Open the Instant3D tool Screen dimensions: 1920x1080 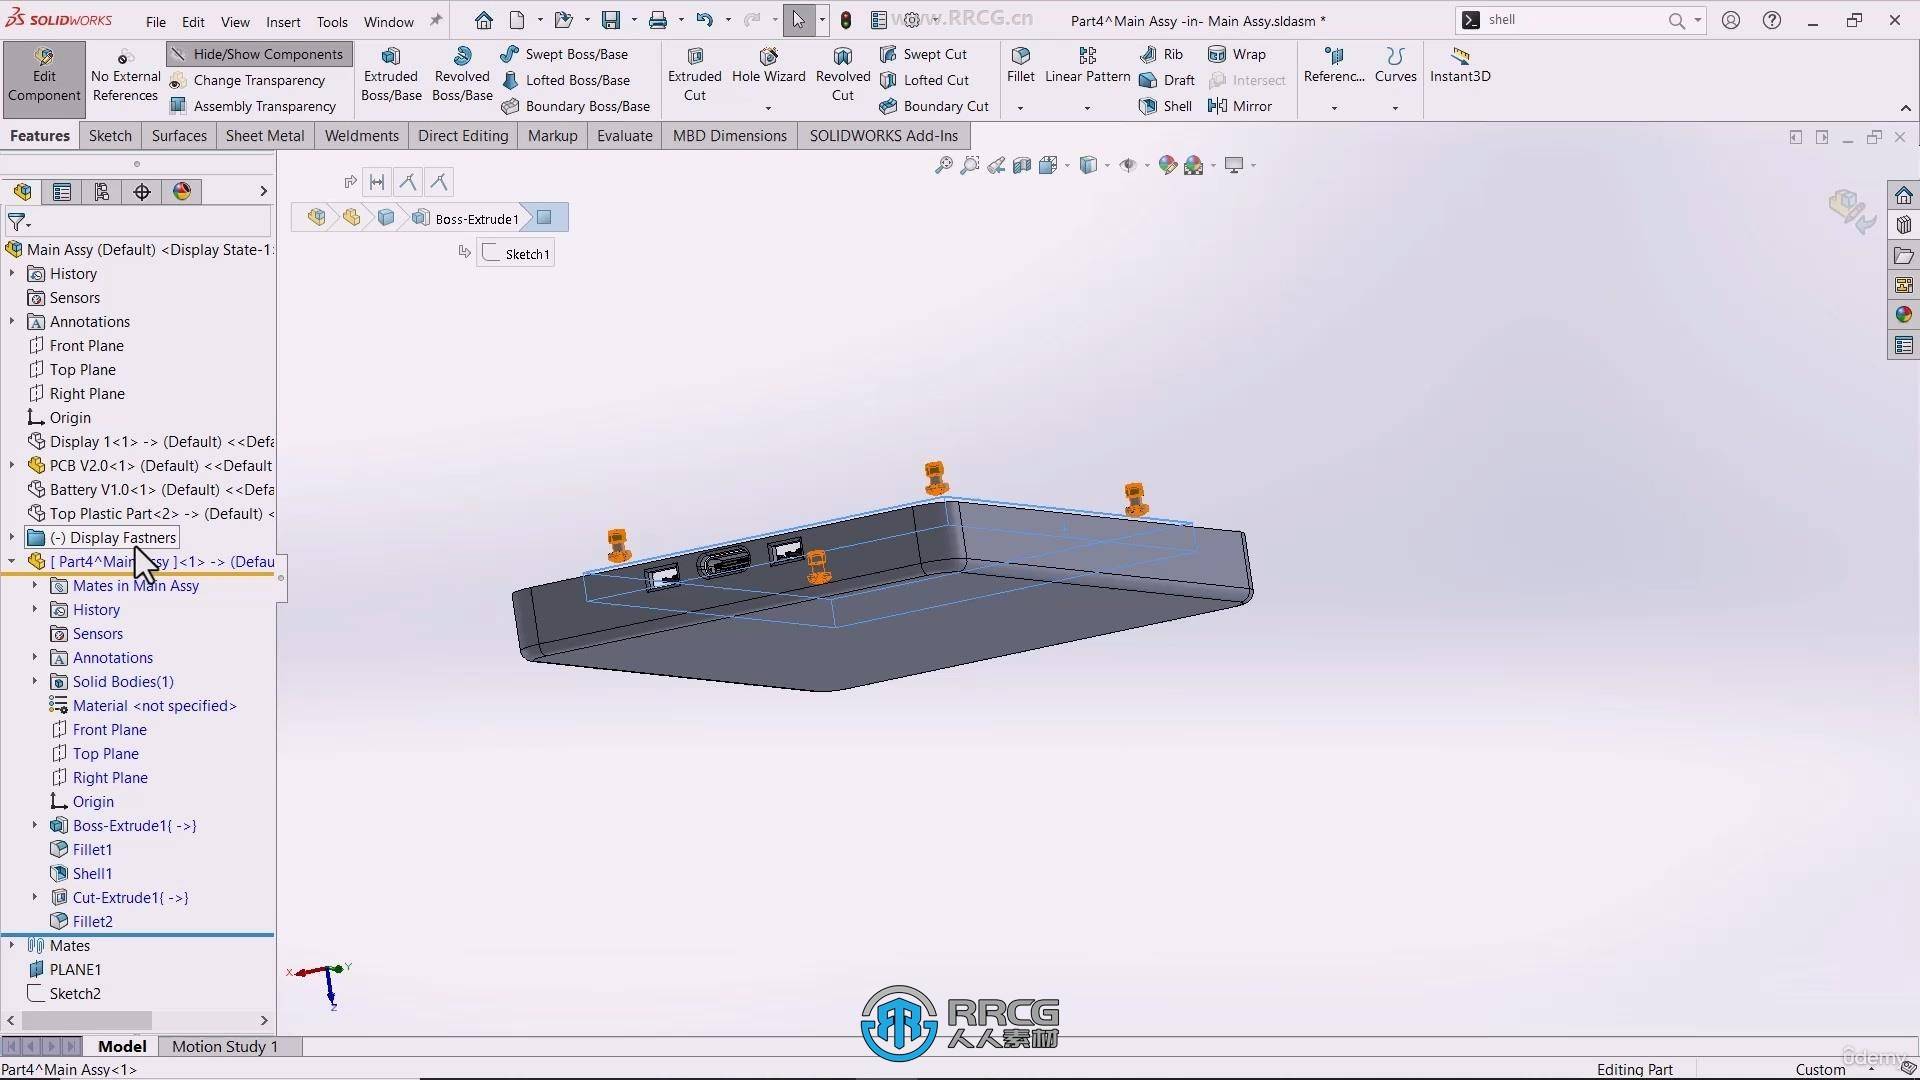[1460, 65]
